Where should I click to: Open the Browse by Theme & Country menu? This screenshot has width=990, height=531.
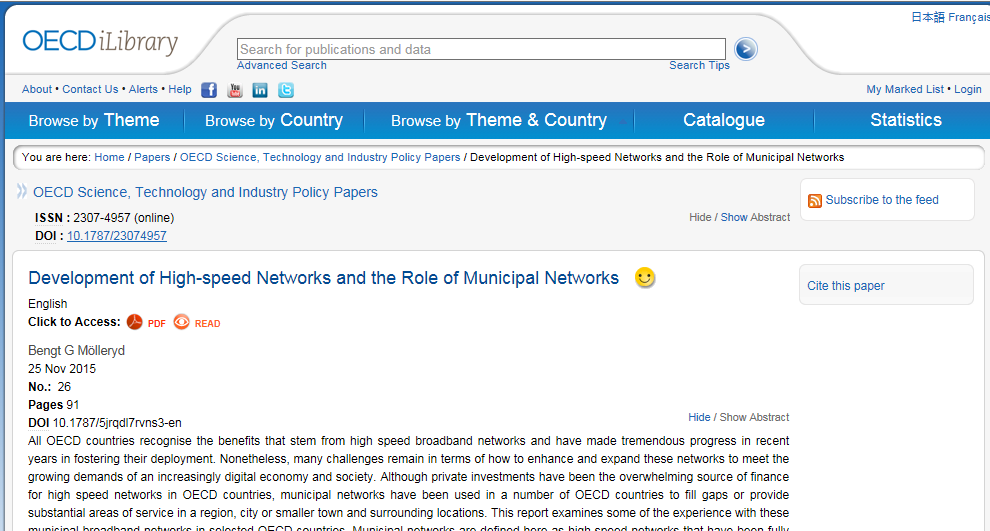(x=499, y=120)
